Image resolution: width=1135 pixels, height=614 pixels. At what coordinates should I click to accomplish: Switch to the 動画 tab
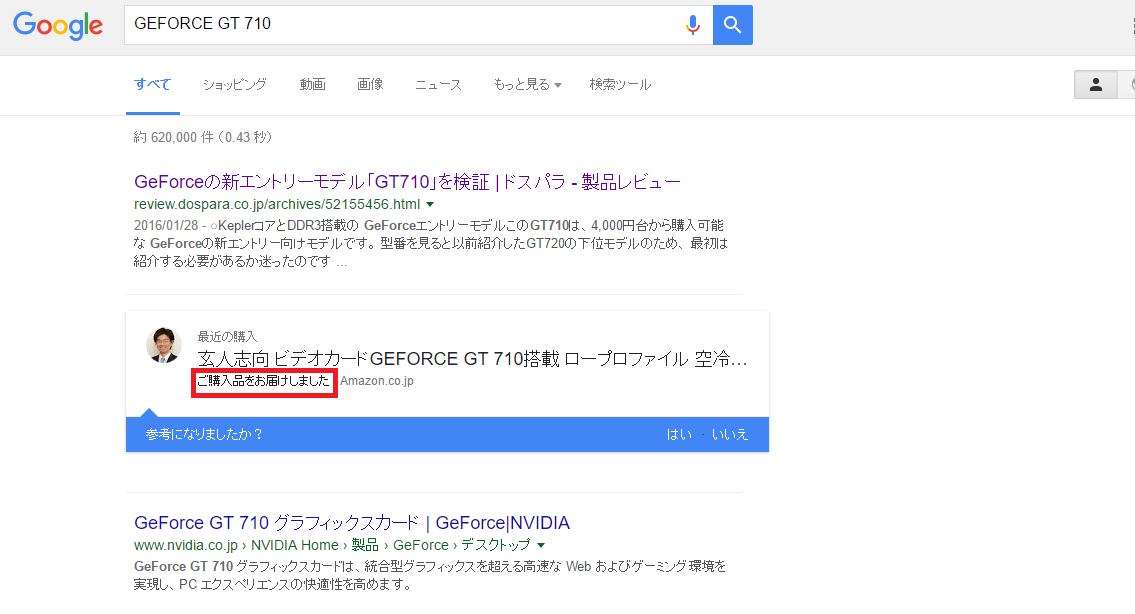313,85
